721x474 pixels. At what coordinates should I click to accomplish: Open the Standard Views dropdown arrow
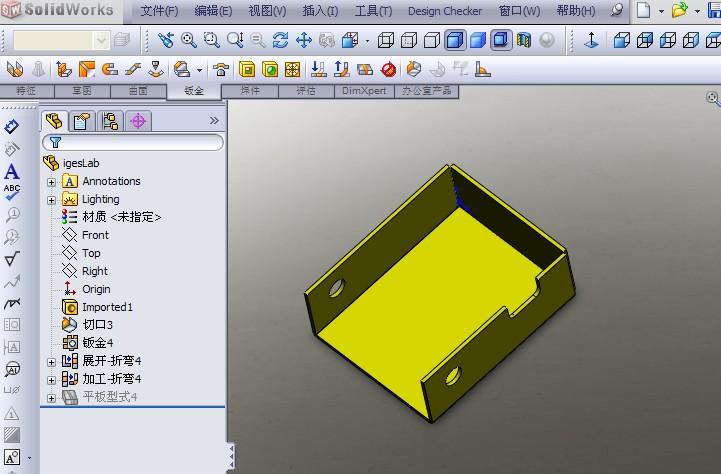(x=367, y=41)
